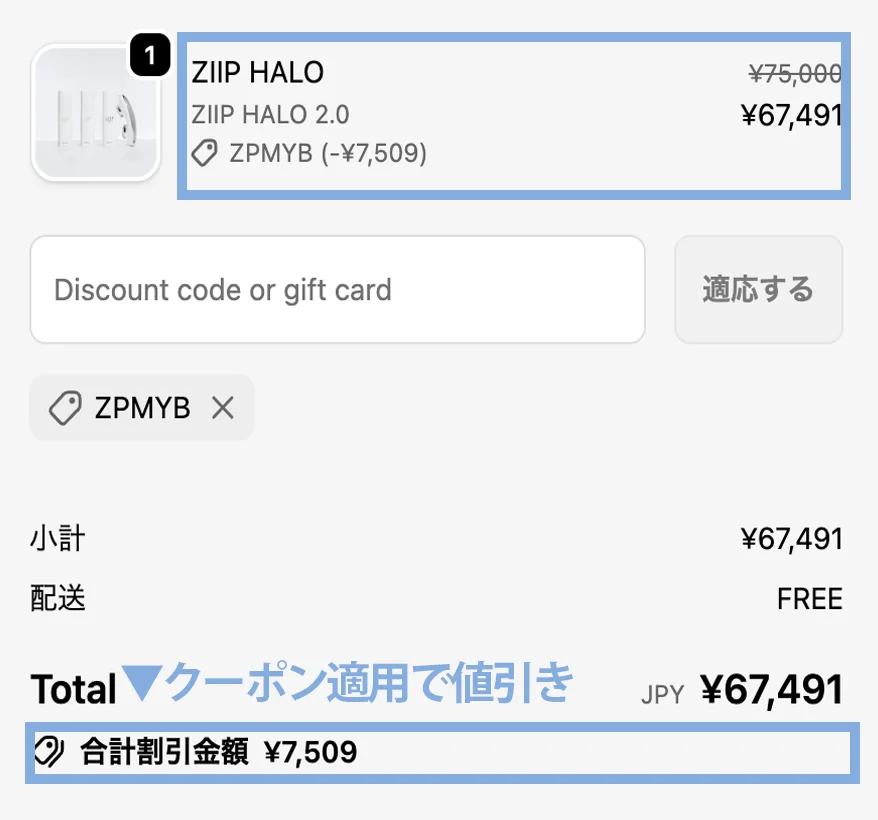Select the 配送 shipping row
878x820 pixels.
pyautogui.click(x=55, y=597)
